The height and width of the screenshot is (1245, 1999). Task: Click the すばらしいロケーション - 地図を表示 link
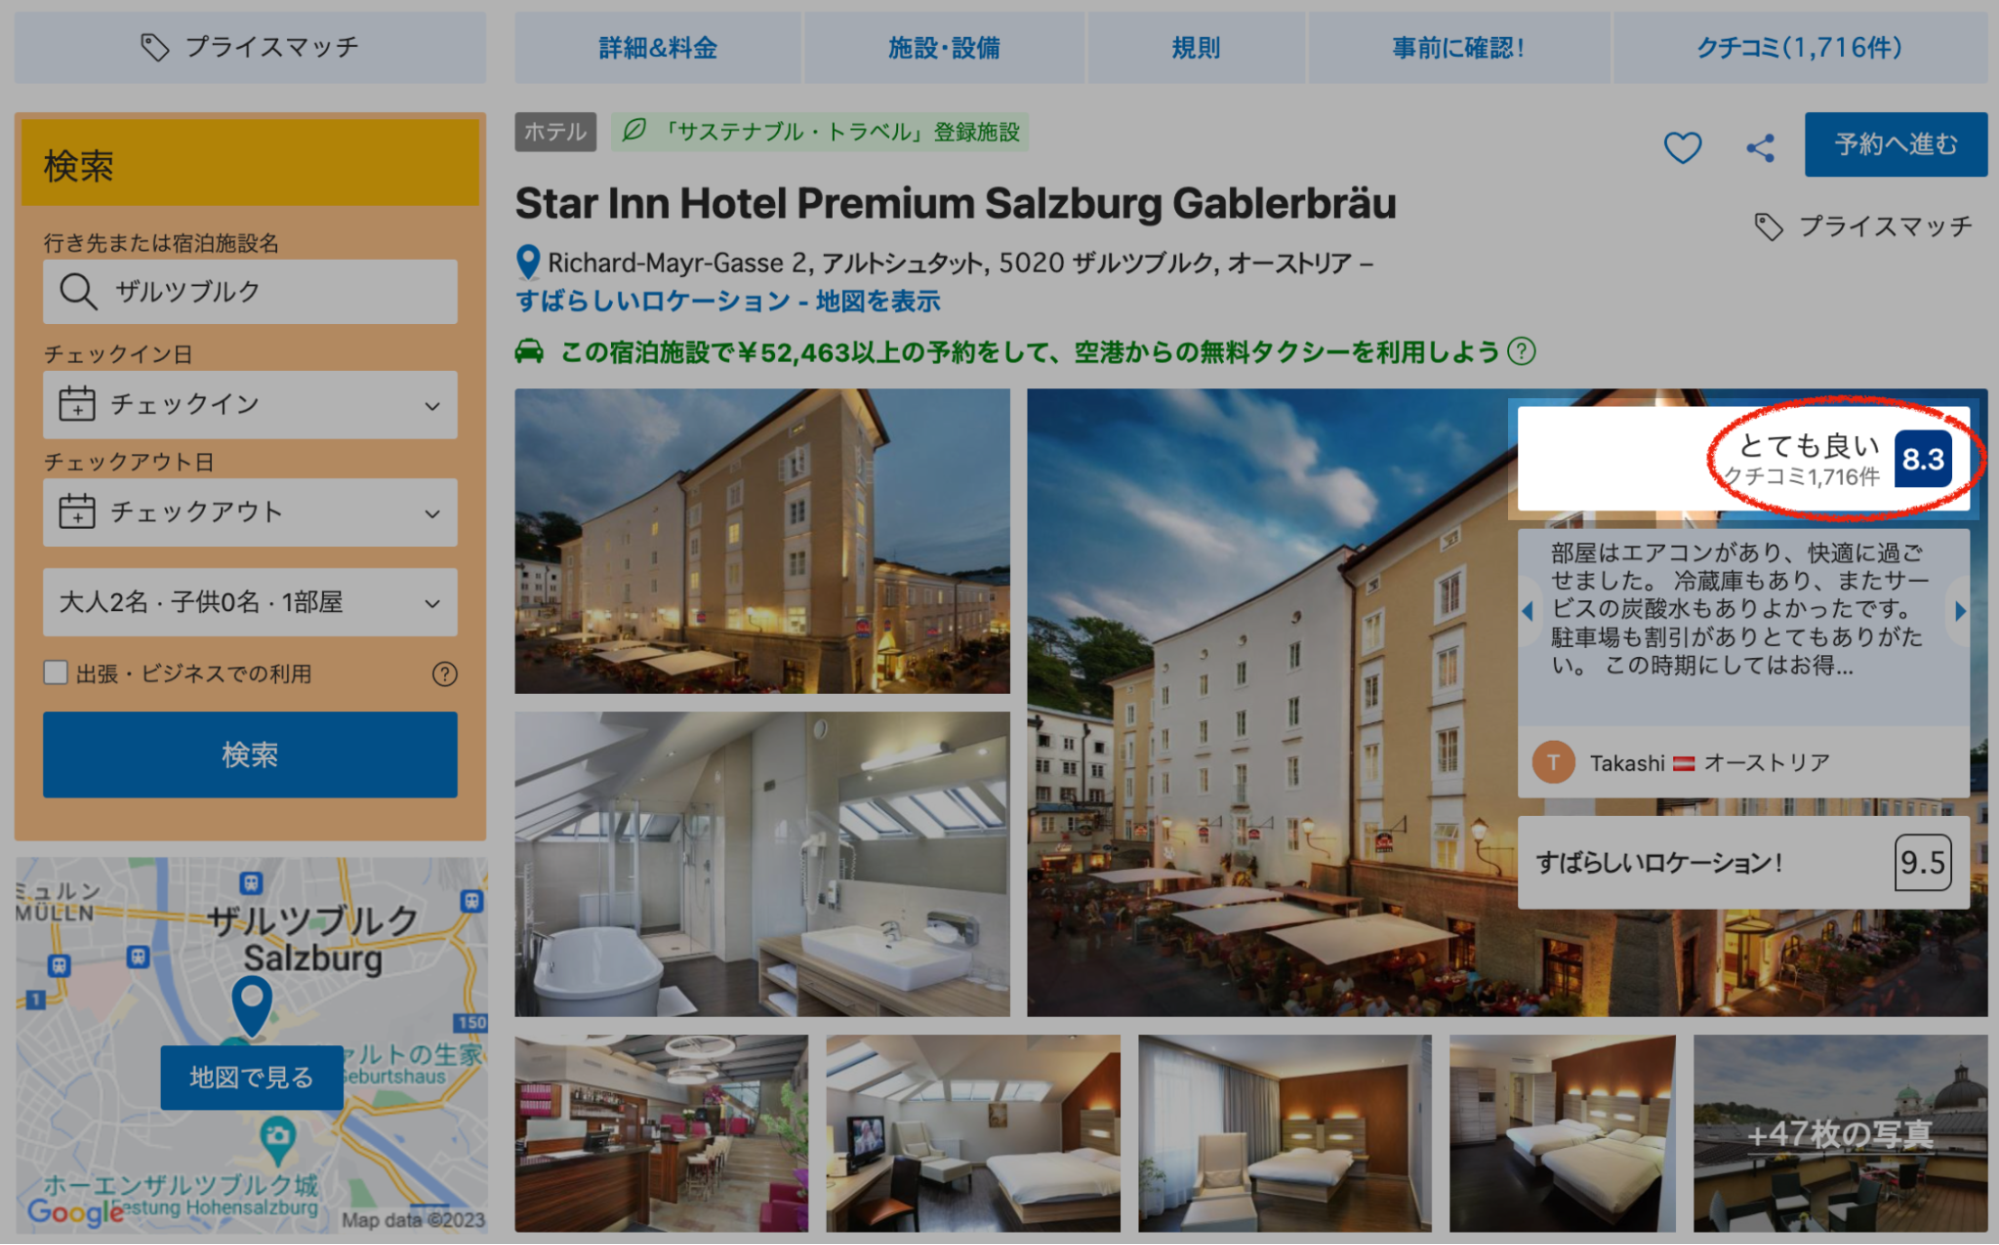tap(728, 301)
